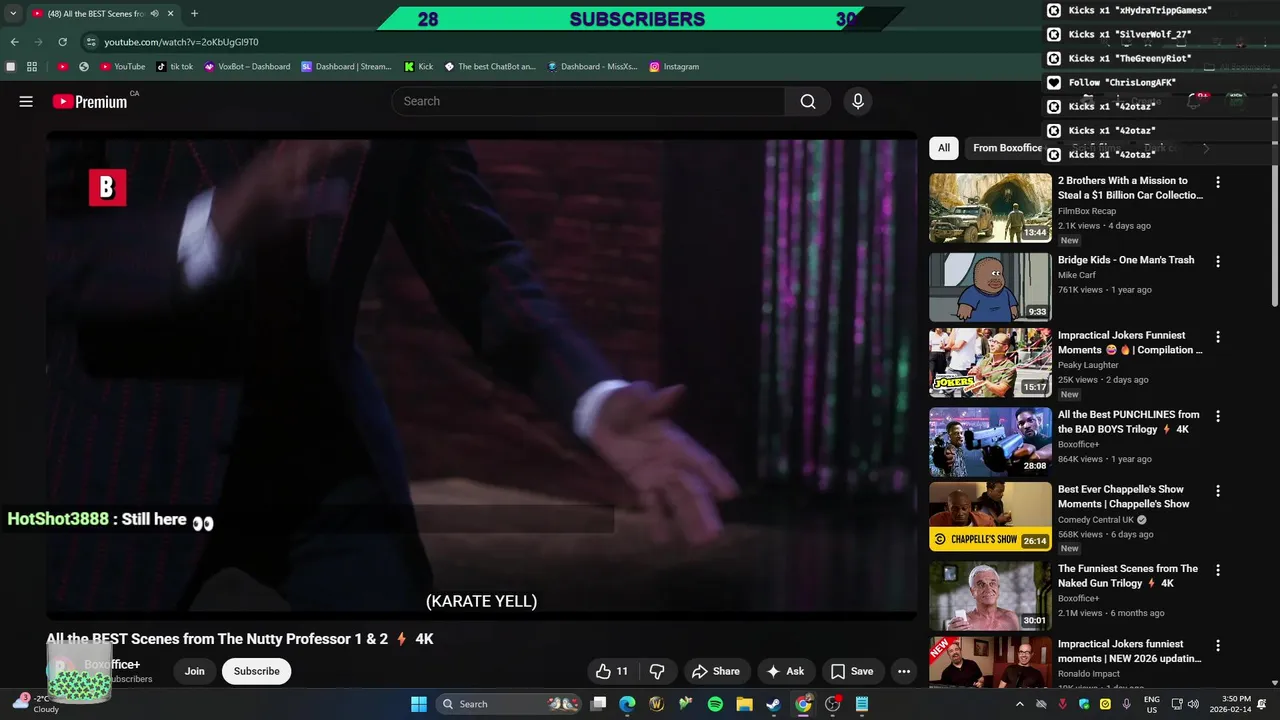Click the YouTube search magnifier button
Image resolution: width=1280 pixels, height=720 pixels.
[x=808, y=101]
